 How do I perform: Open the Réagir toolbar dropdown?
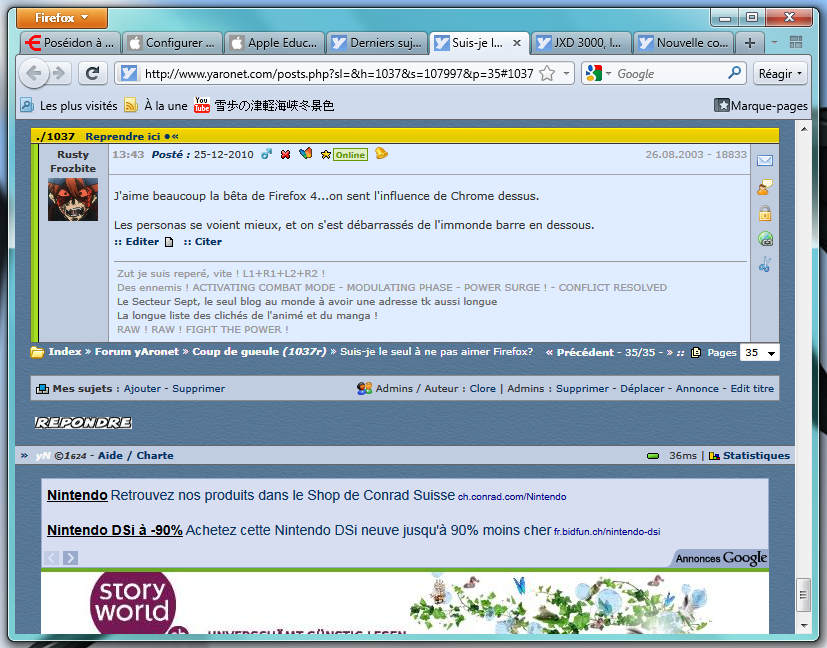click(x=781, y=73)
